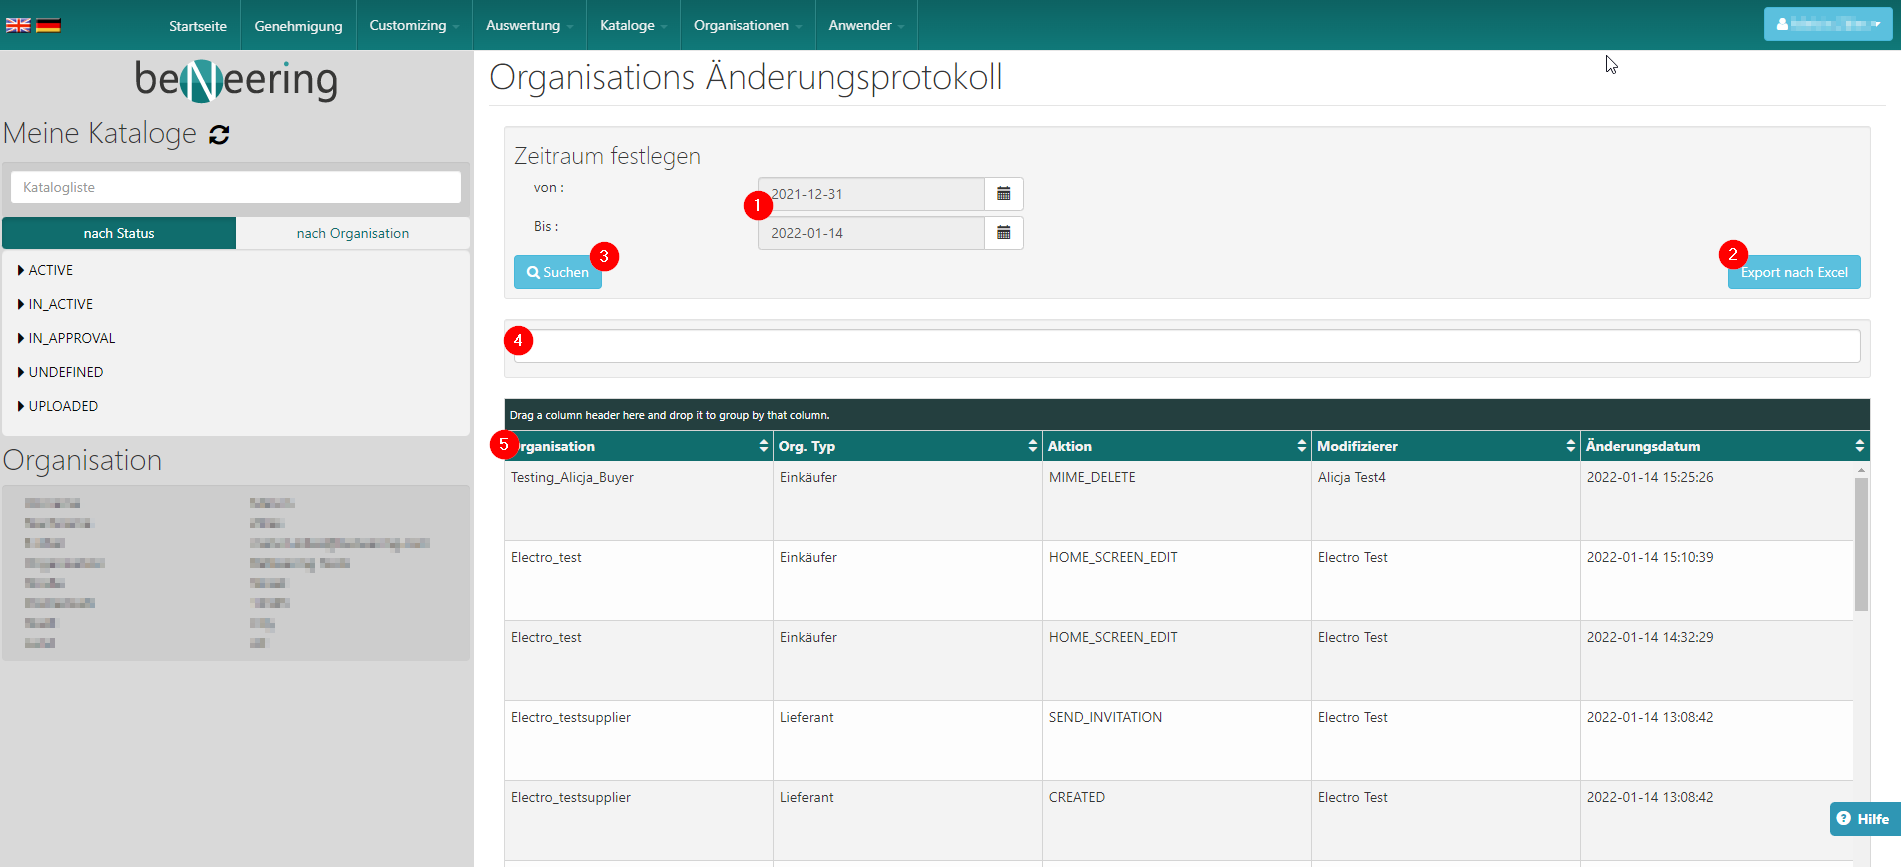Go to Genehmigung in the top menu
Screen dimensions: 1901x867
(x=298, y=25)
